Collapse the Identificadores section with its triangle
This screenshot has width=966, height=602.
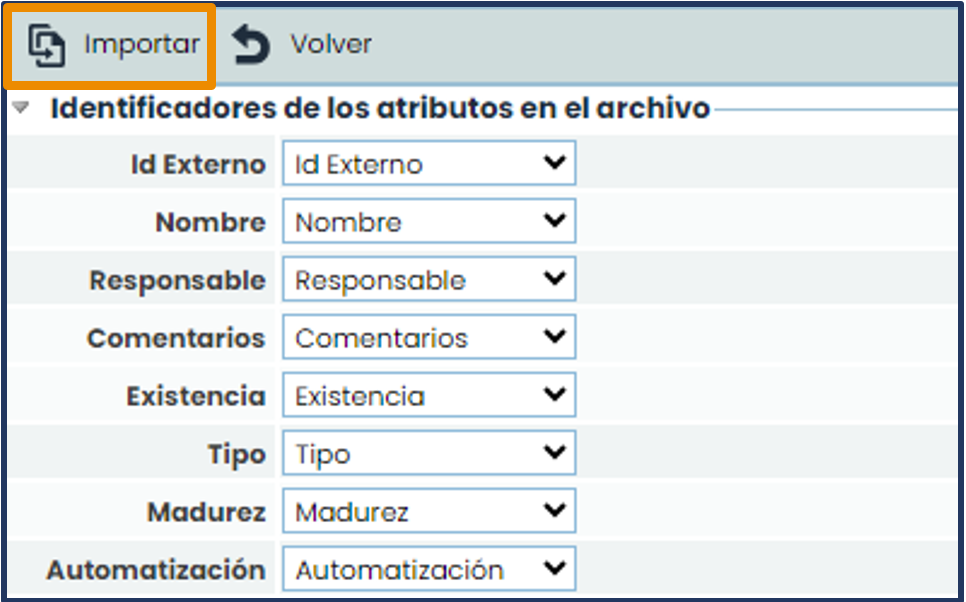22,107
